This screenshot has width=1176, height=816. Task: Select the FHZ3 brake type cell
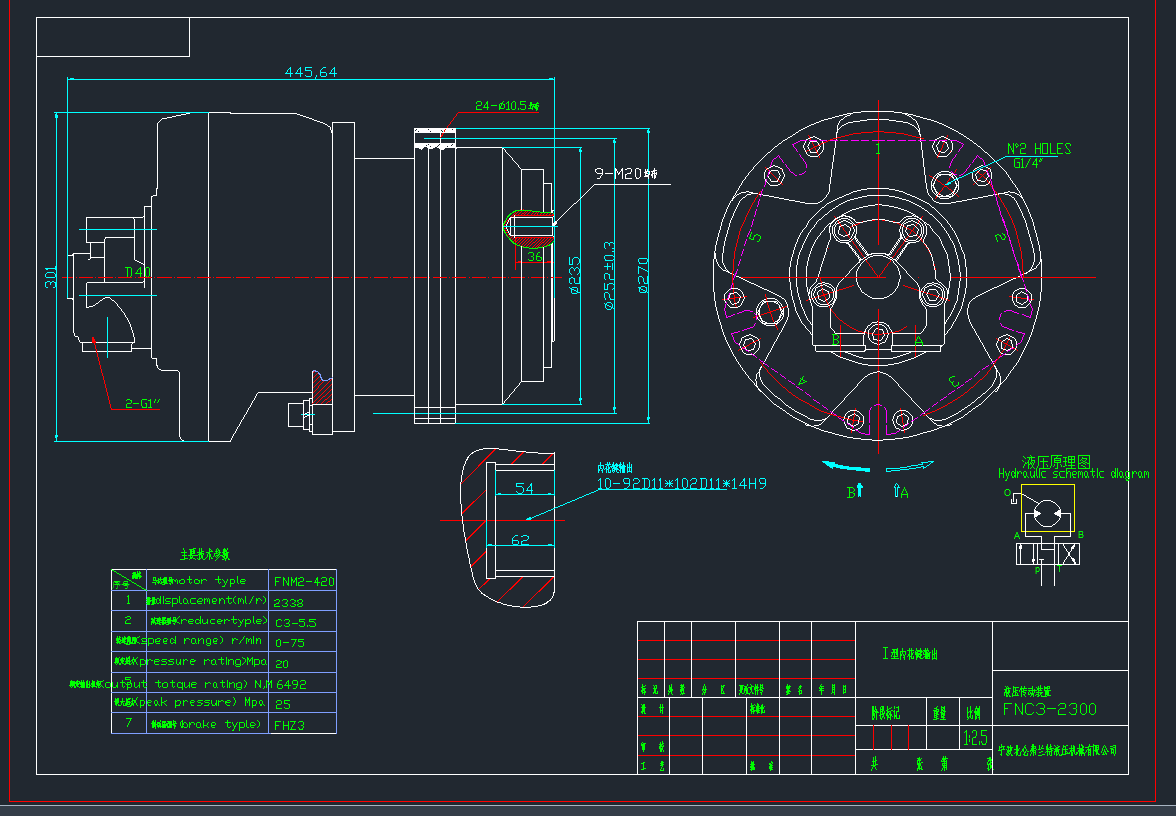(x=289, y=725)
